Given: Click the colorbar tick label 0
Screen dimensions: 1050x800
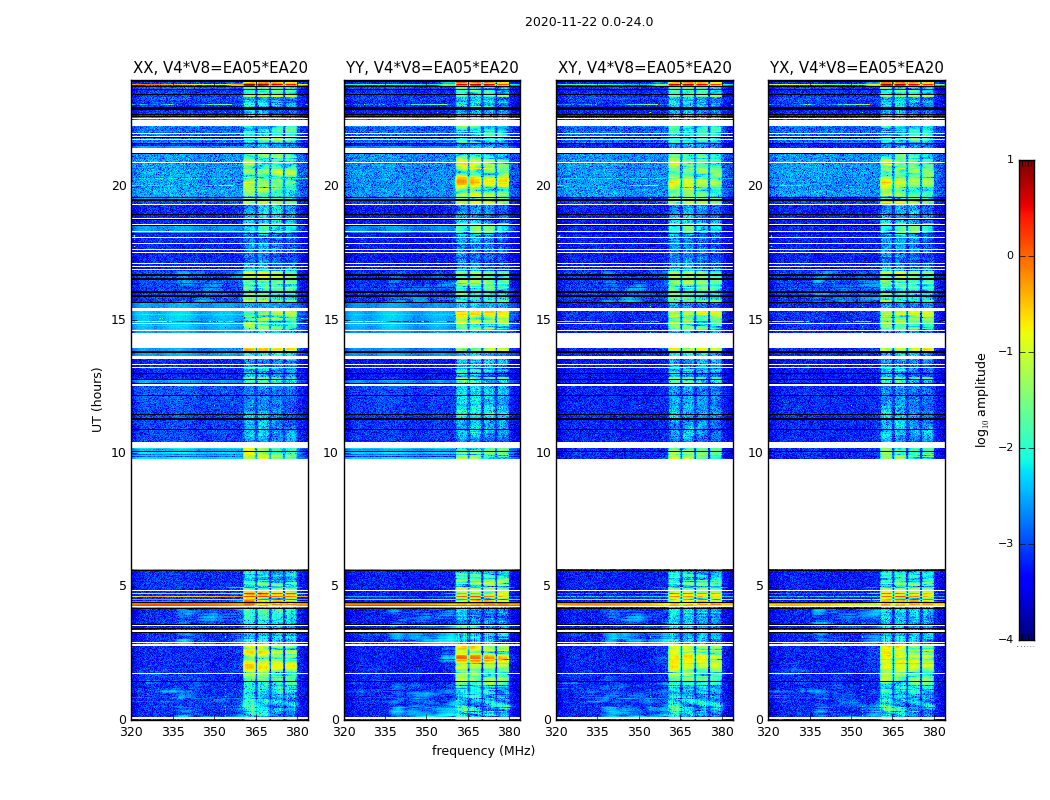Looking at the screenshot, I should (1010, 256).
